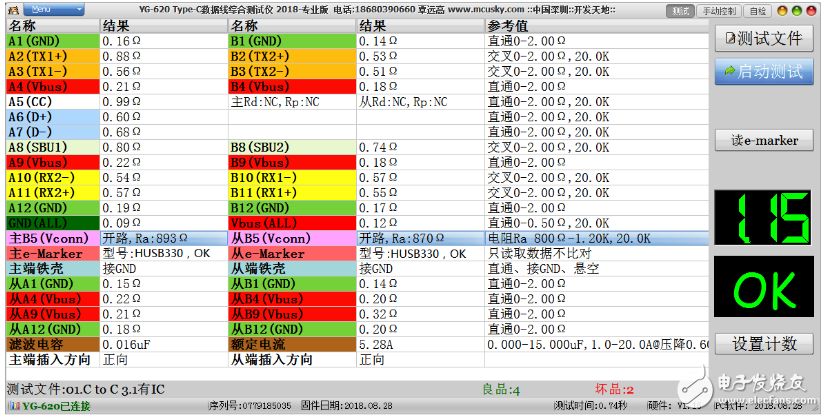Click the 设置计数 button
Screen dimensions: 825x417
tap(764, 344)
